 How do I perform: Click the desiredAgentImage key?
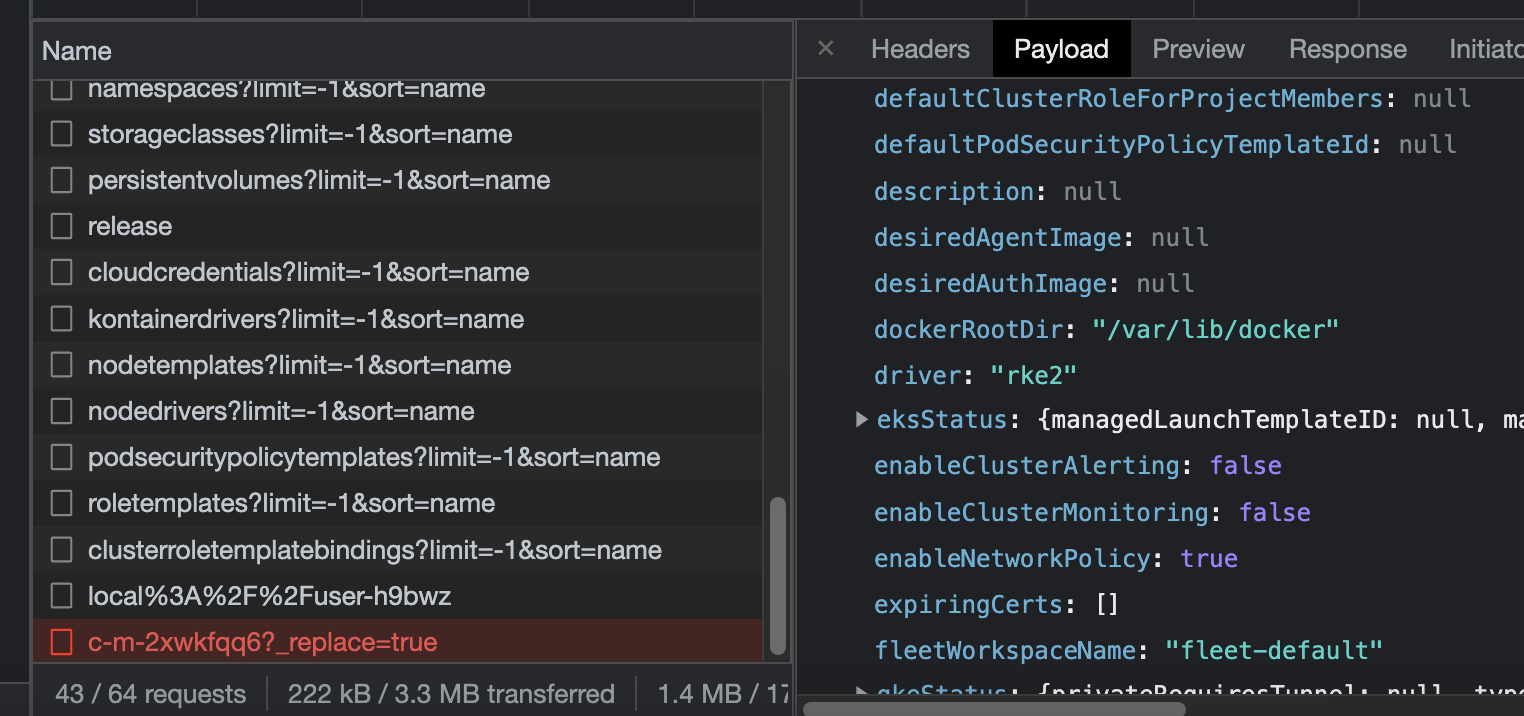coord(997,238)
